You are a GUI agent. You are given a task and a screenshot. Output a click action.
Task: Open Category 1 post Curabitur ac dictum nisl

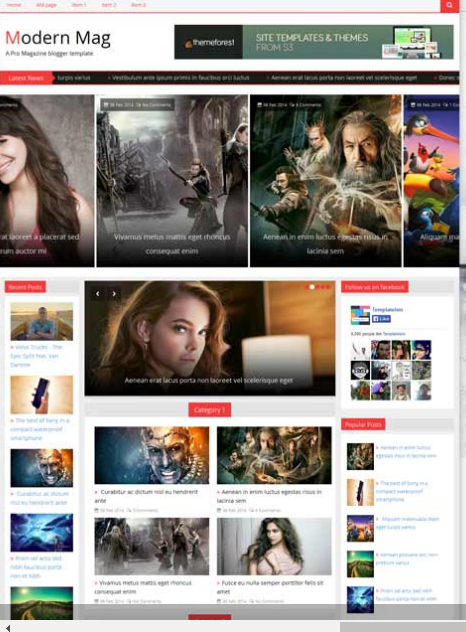[x=146, y=496]
